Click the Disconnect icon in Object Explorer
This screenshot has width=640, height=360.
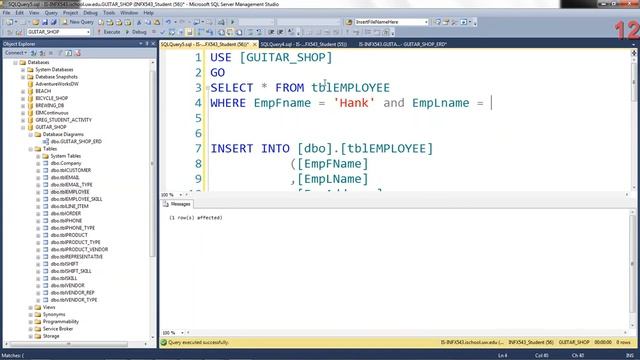pos(42,53)
